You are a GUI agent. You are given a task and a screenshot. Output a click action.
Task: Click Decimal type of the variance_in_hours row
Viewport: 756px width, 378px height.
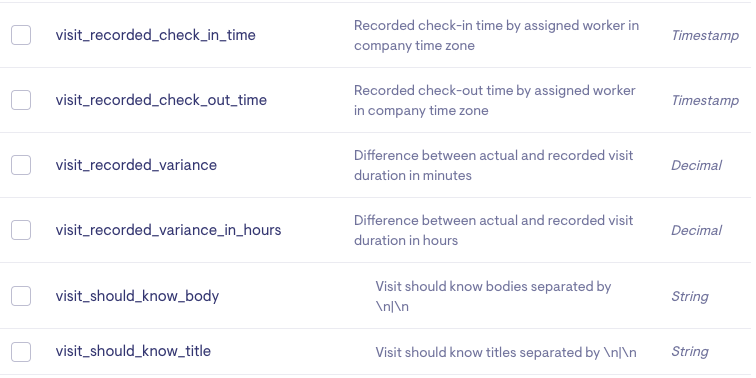[696, 230]
